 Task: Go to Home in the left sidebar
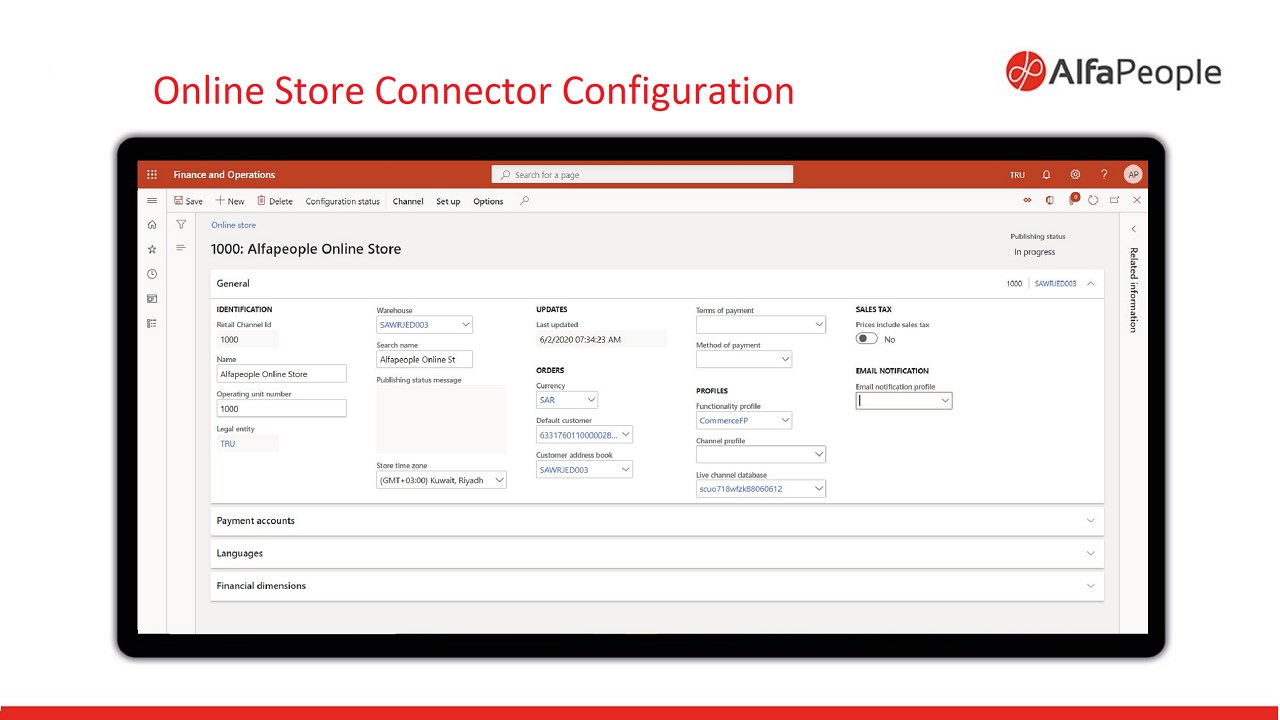coord(152,225)
